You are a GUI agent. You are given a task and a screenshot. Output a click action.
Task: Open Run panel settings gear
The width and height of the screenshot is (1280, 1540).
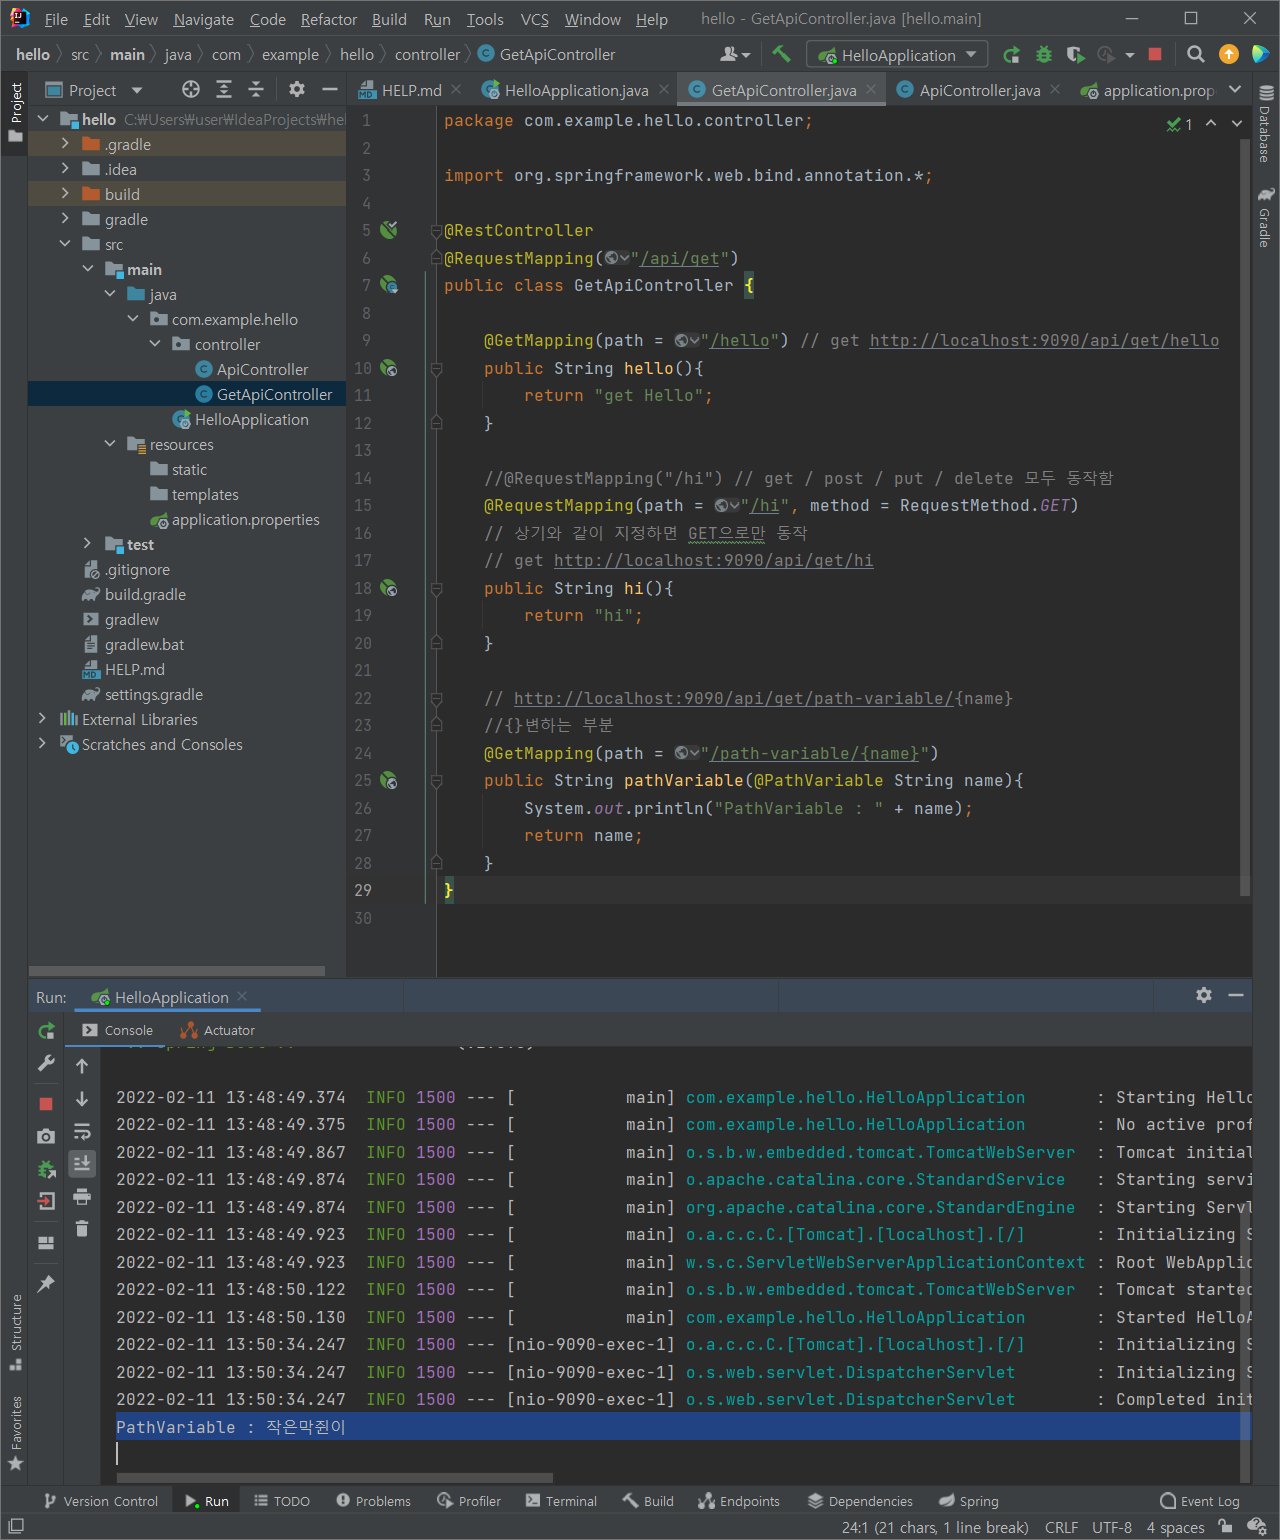1204,995
